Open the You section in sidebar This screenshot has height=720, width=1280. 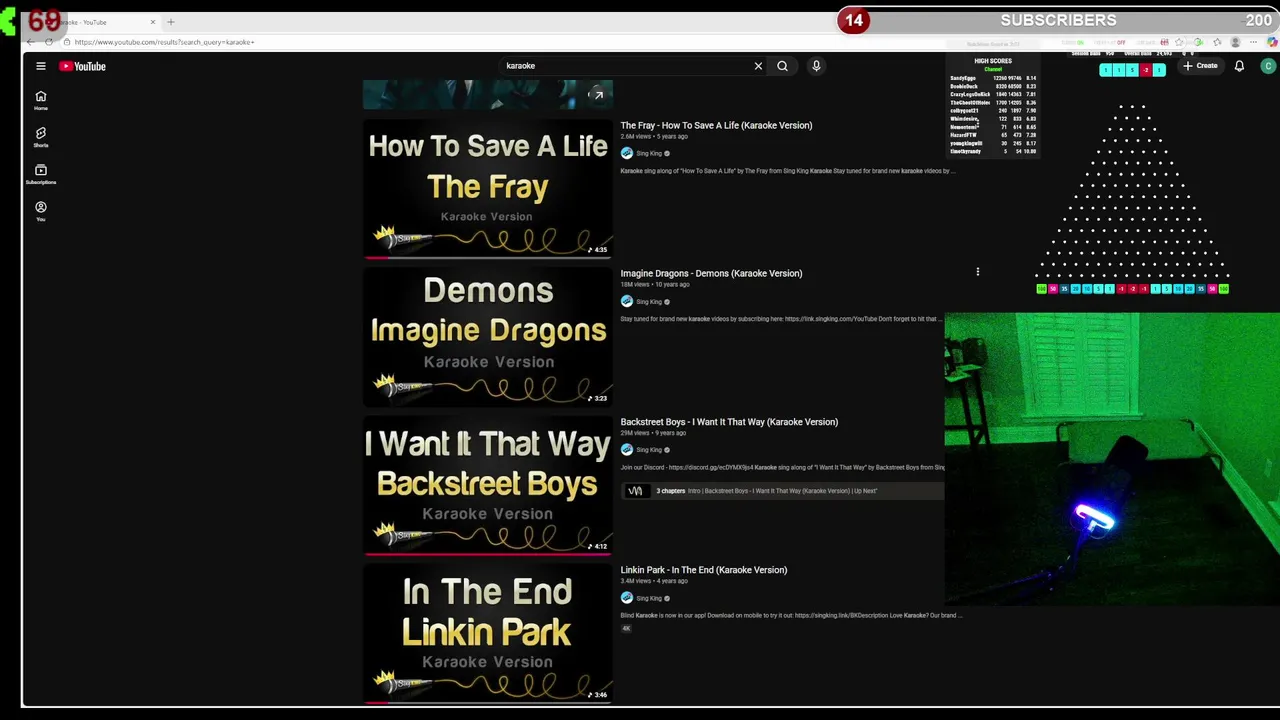(x=41, y=211)
